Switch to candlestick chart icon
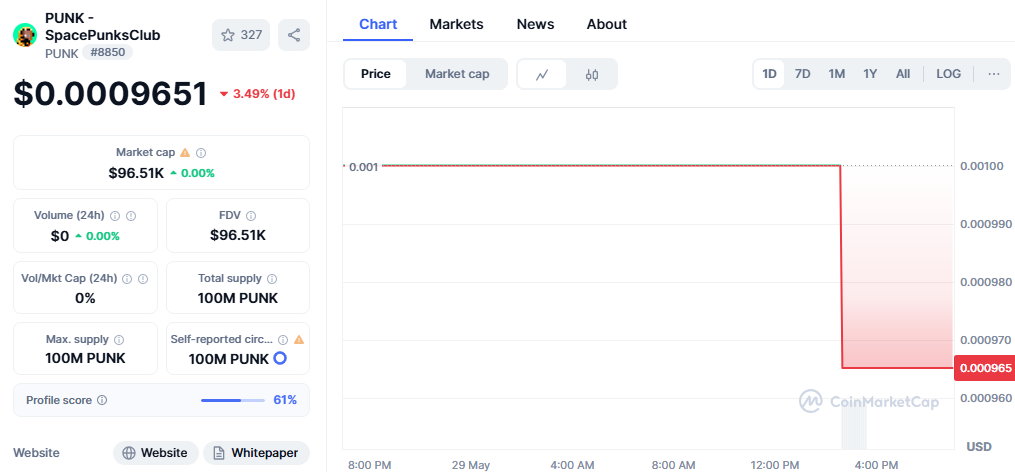1015x472 pixels. 592,74
